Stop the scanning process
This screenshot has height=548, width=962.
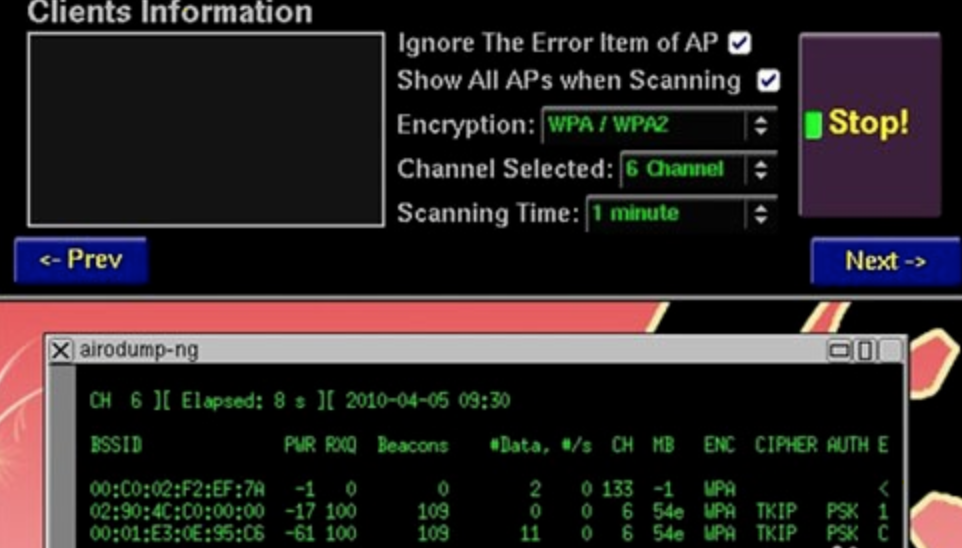point(870,125)
